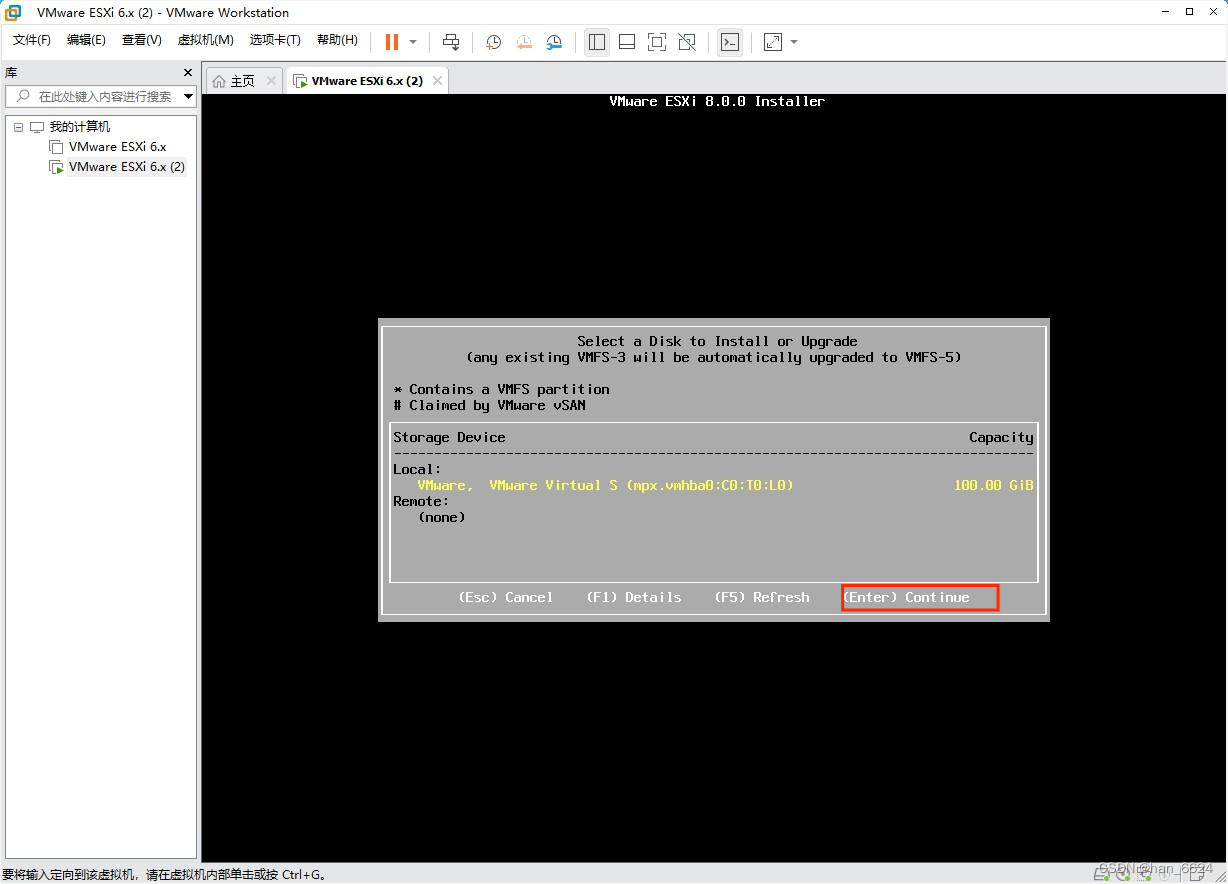
Task: Select VMware ESXi 6.x in library
Action: pos(117,147)
